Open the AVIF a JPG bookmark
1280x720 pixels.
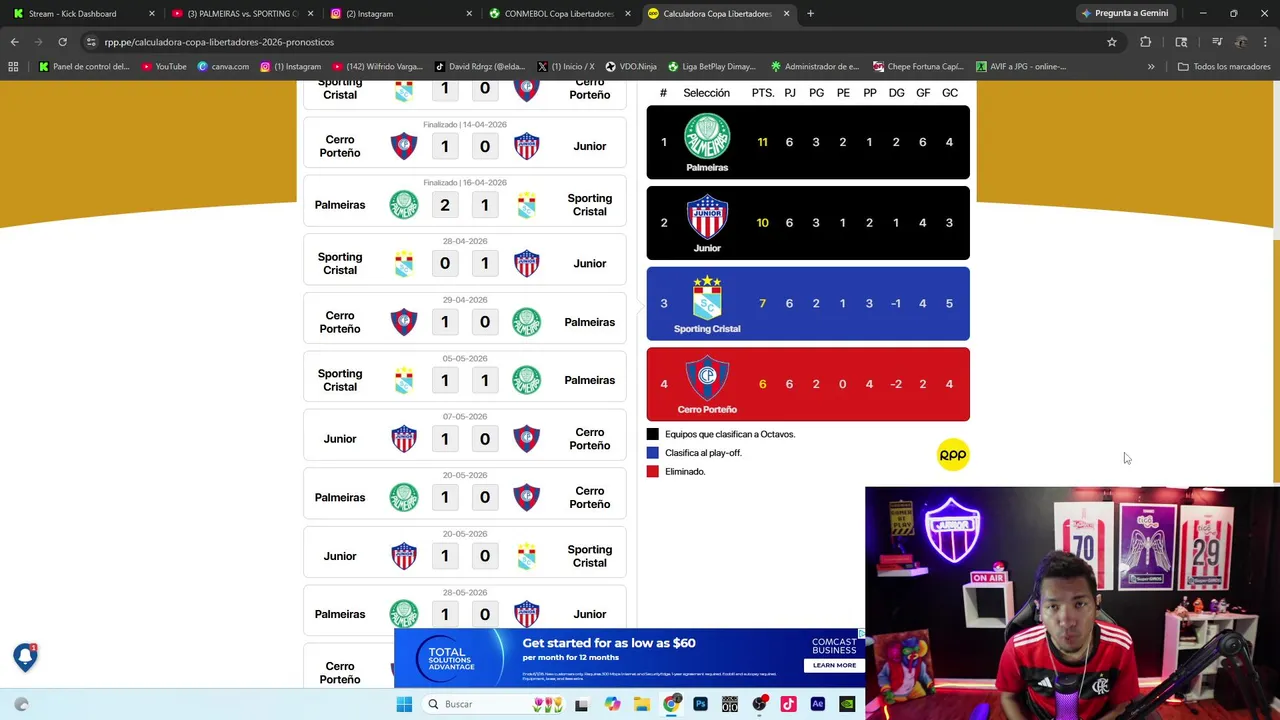[x=1021, y=67]
